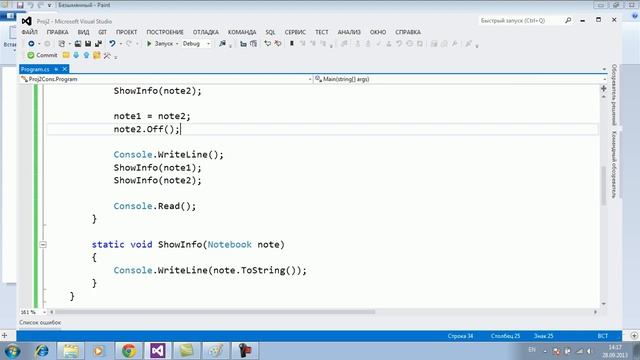This screenshot has width=640, height=360.
Task: Close the Program.cs tab
Action: click(64, 69)
